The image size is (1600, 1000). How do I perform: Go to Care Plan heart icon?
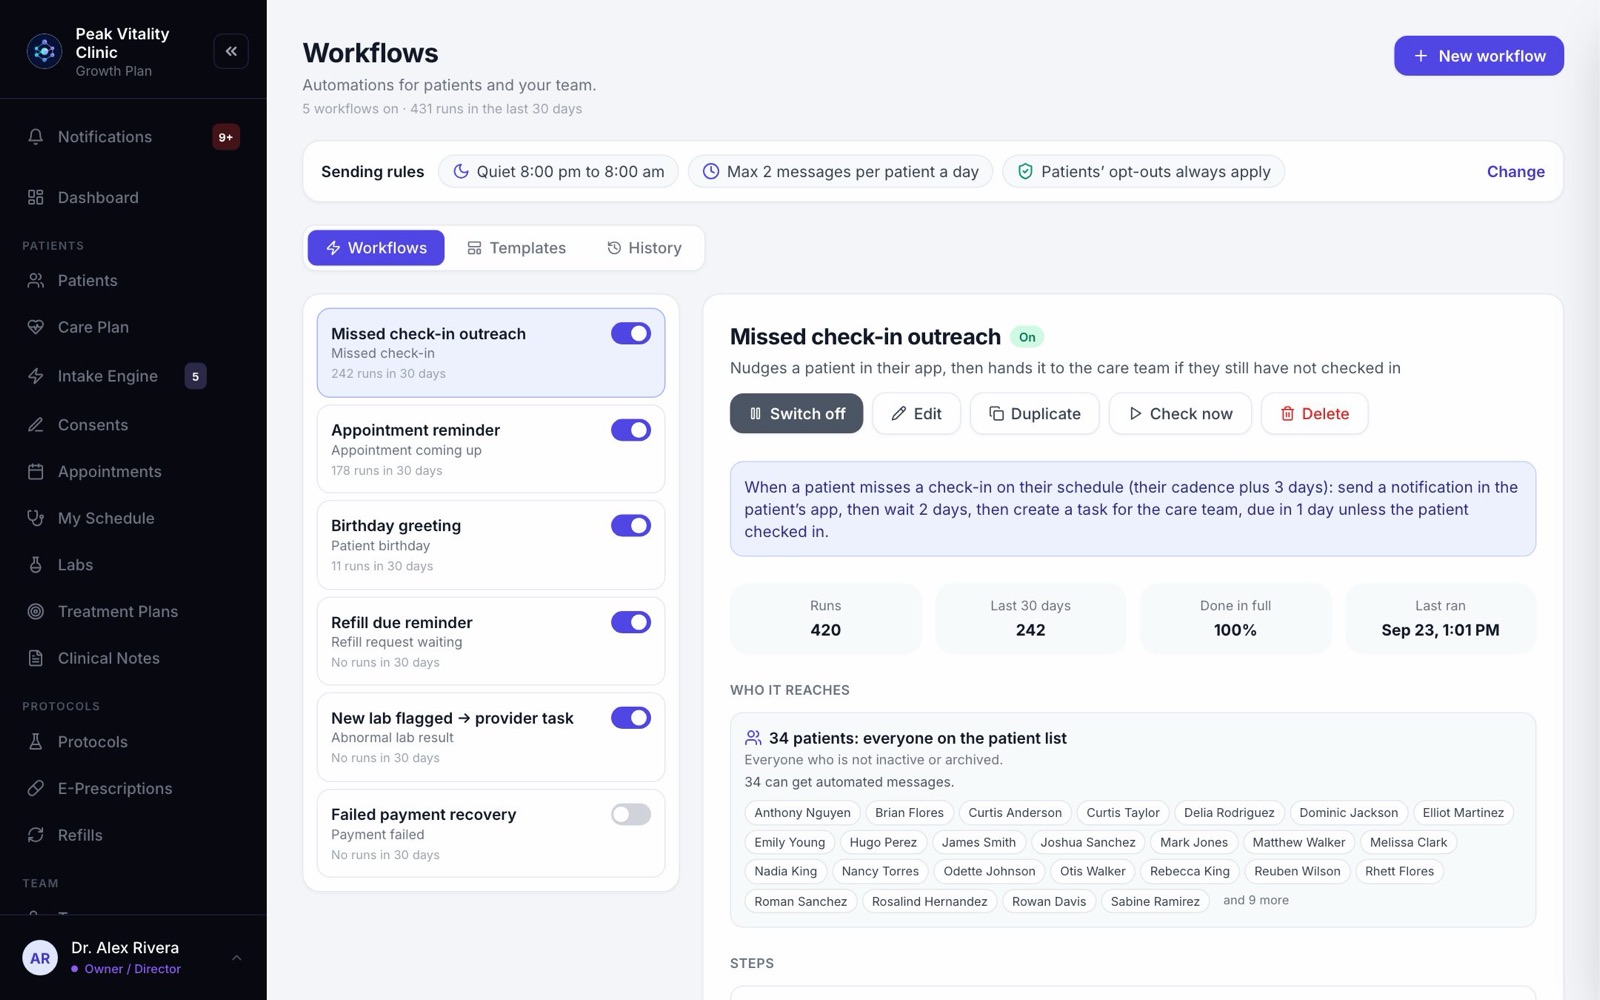36,327
